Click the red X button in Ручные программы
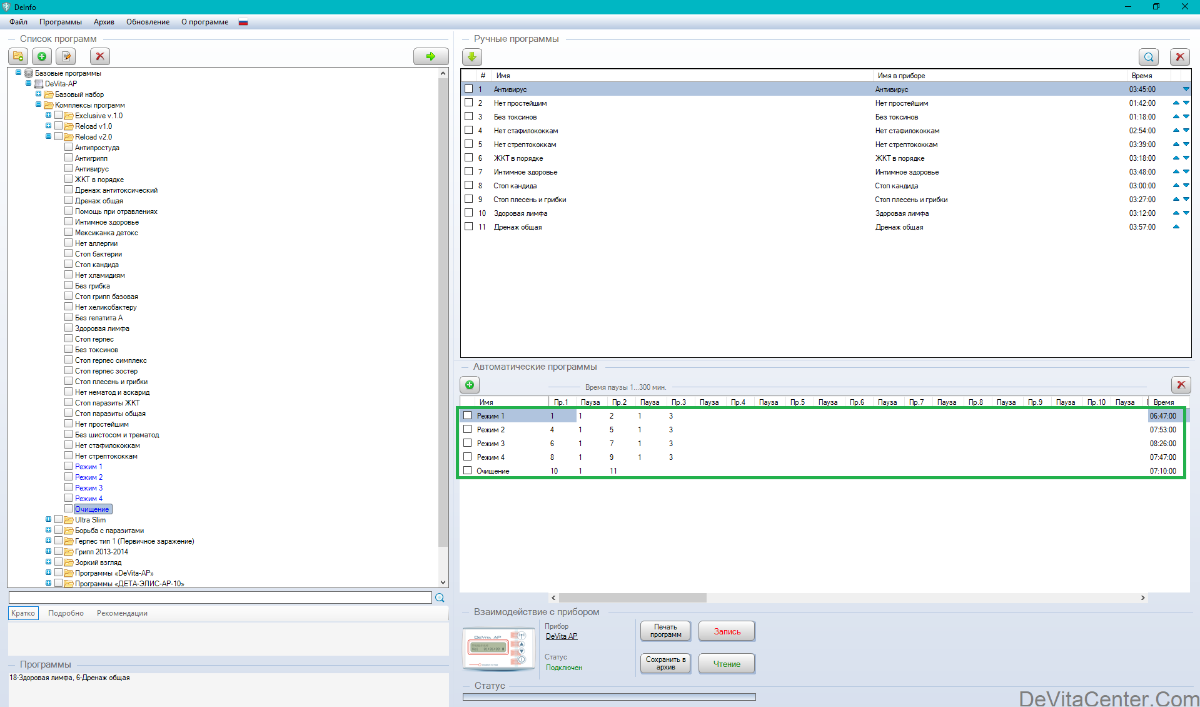This screenshot has height=707, width=1200. 1180,57
